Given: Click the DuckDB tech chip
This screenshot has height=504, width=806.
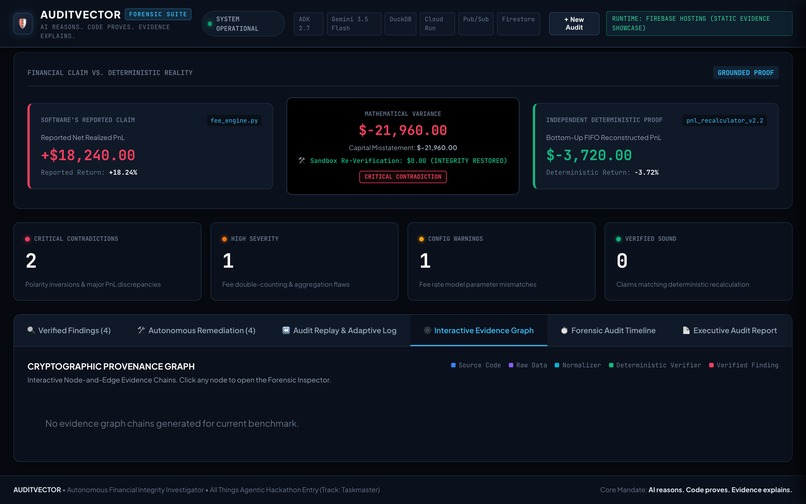Looking at the screenshot, I should tap(400, 24).
